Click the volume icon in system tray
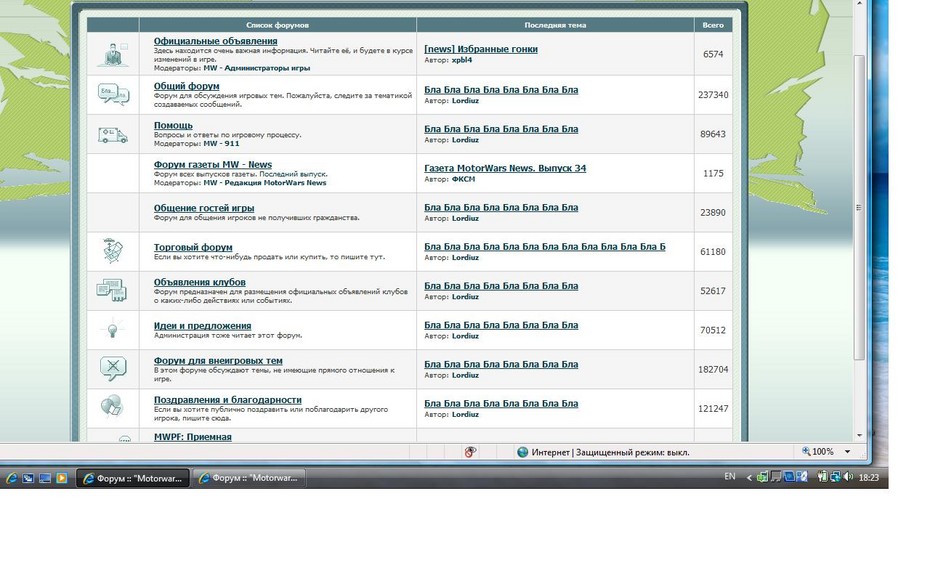Image resolution: width=930 pixels, height=581 pixels. 846,478
